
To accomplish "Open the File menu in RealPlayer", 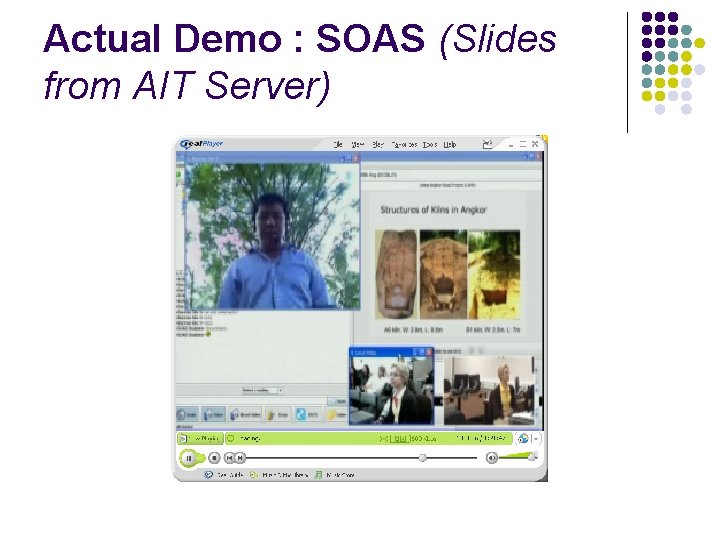I will [x=338, y=144].
